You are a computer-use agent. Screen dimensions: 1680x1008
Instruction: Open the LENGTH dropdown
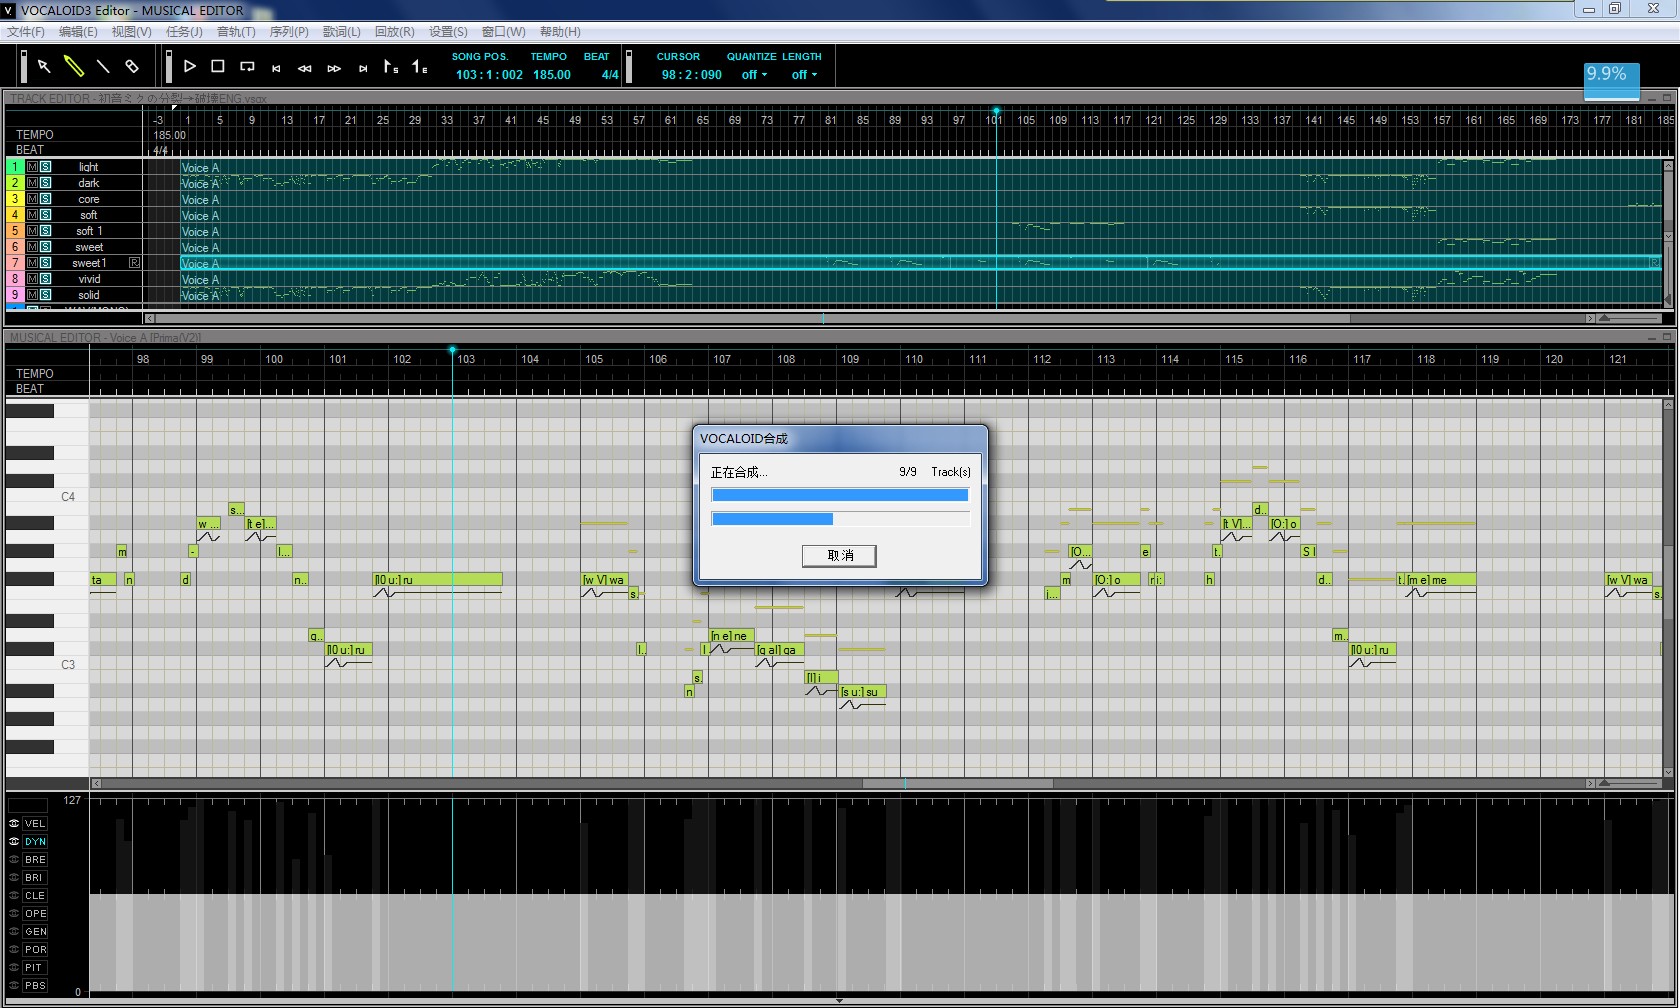(804, 75)
